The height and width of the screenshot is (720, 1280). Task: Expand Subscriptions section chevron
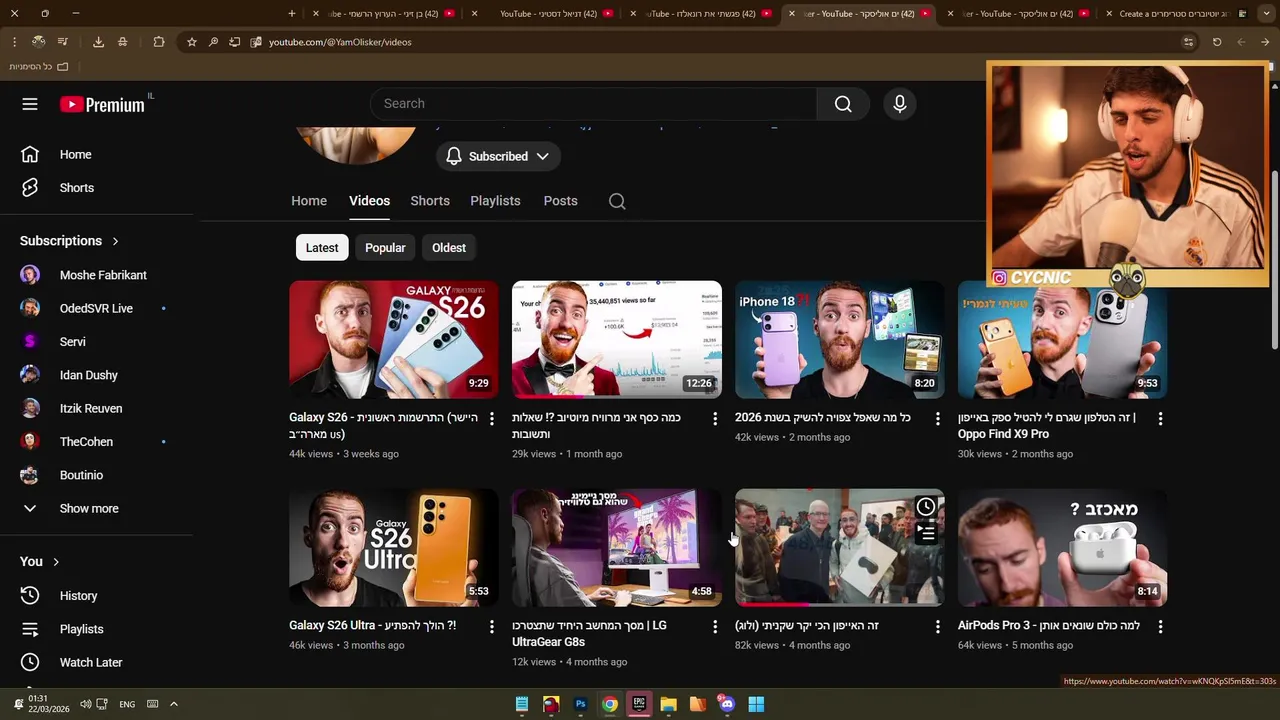[115, 241]
